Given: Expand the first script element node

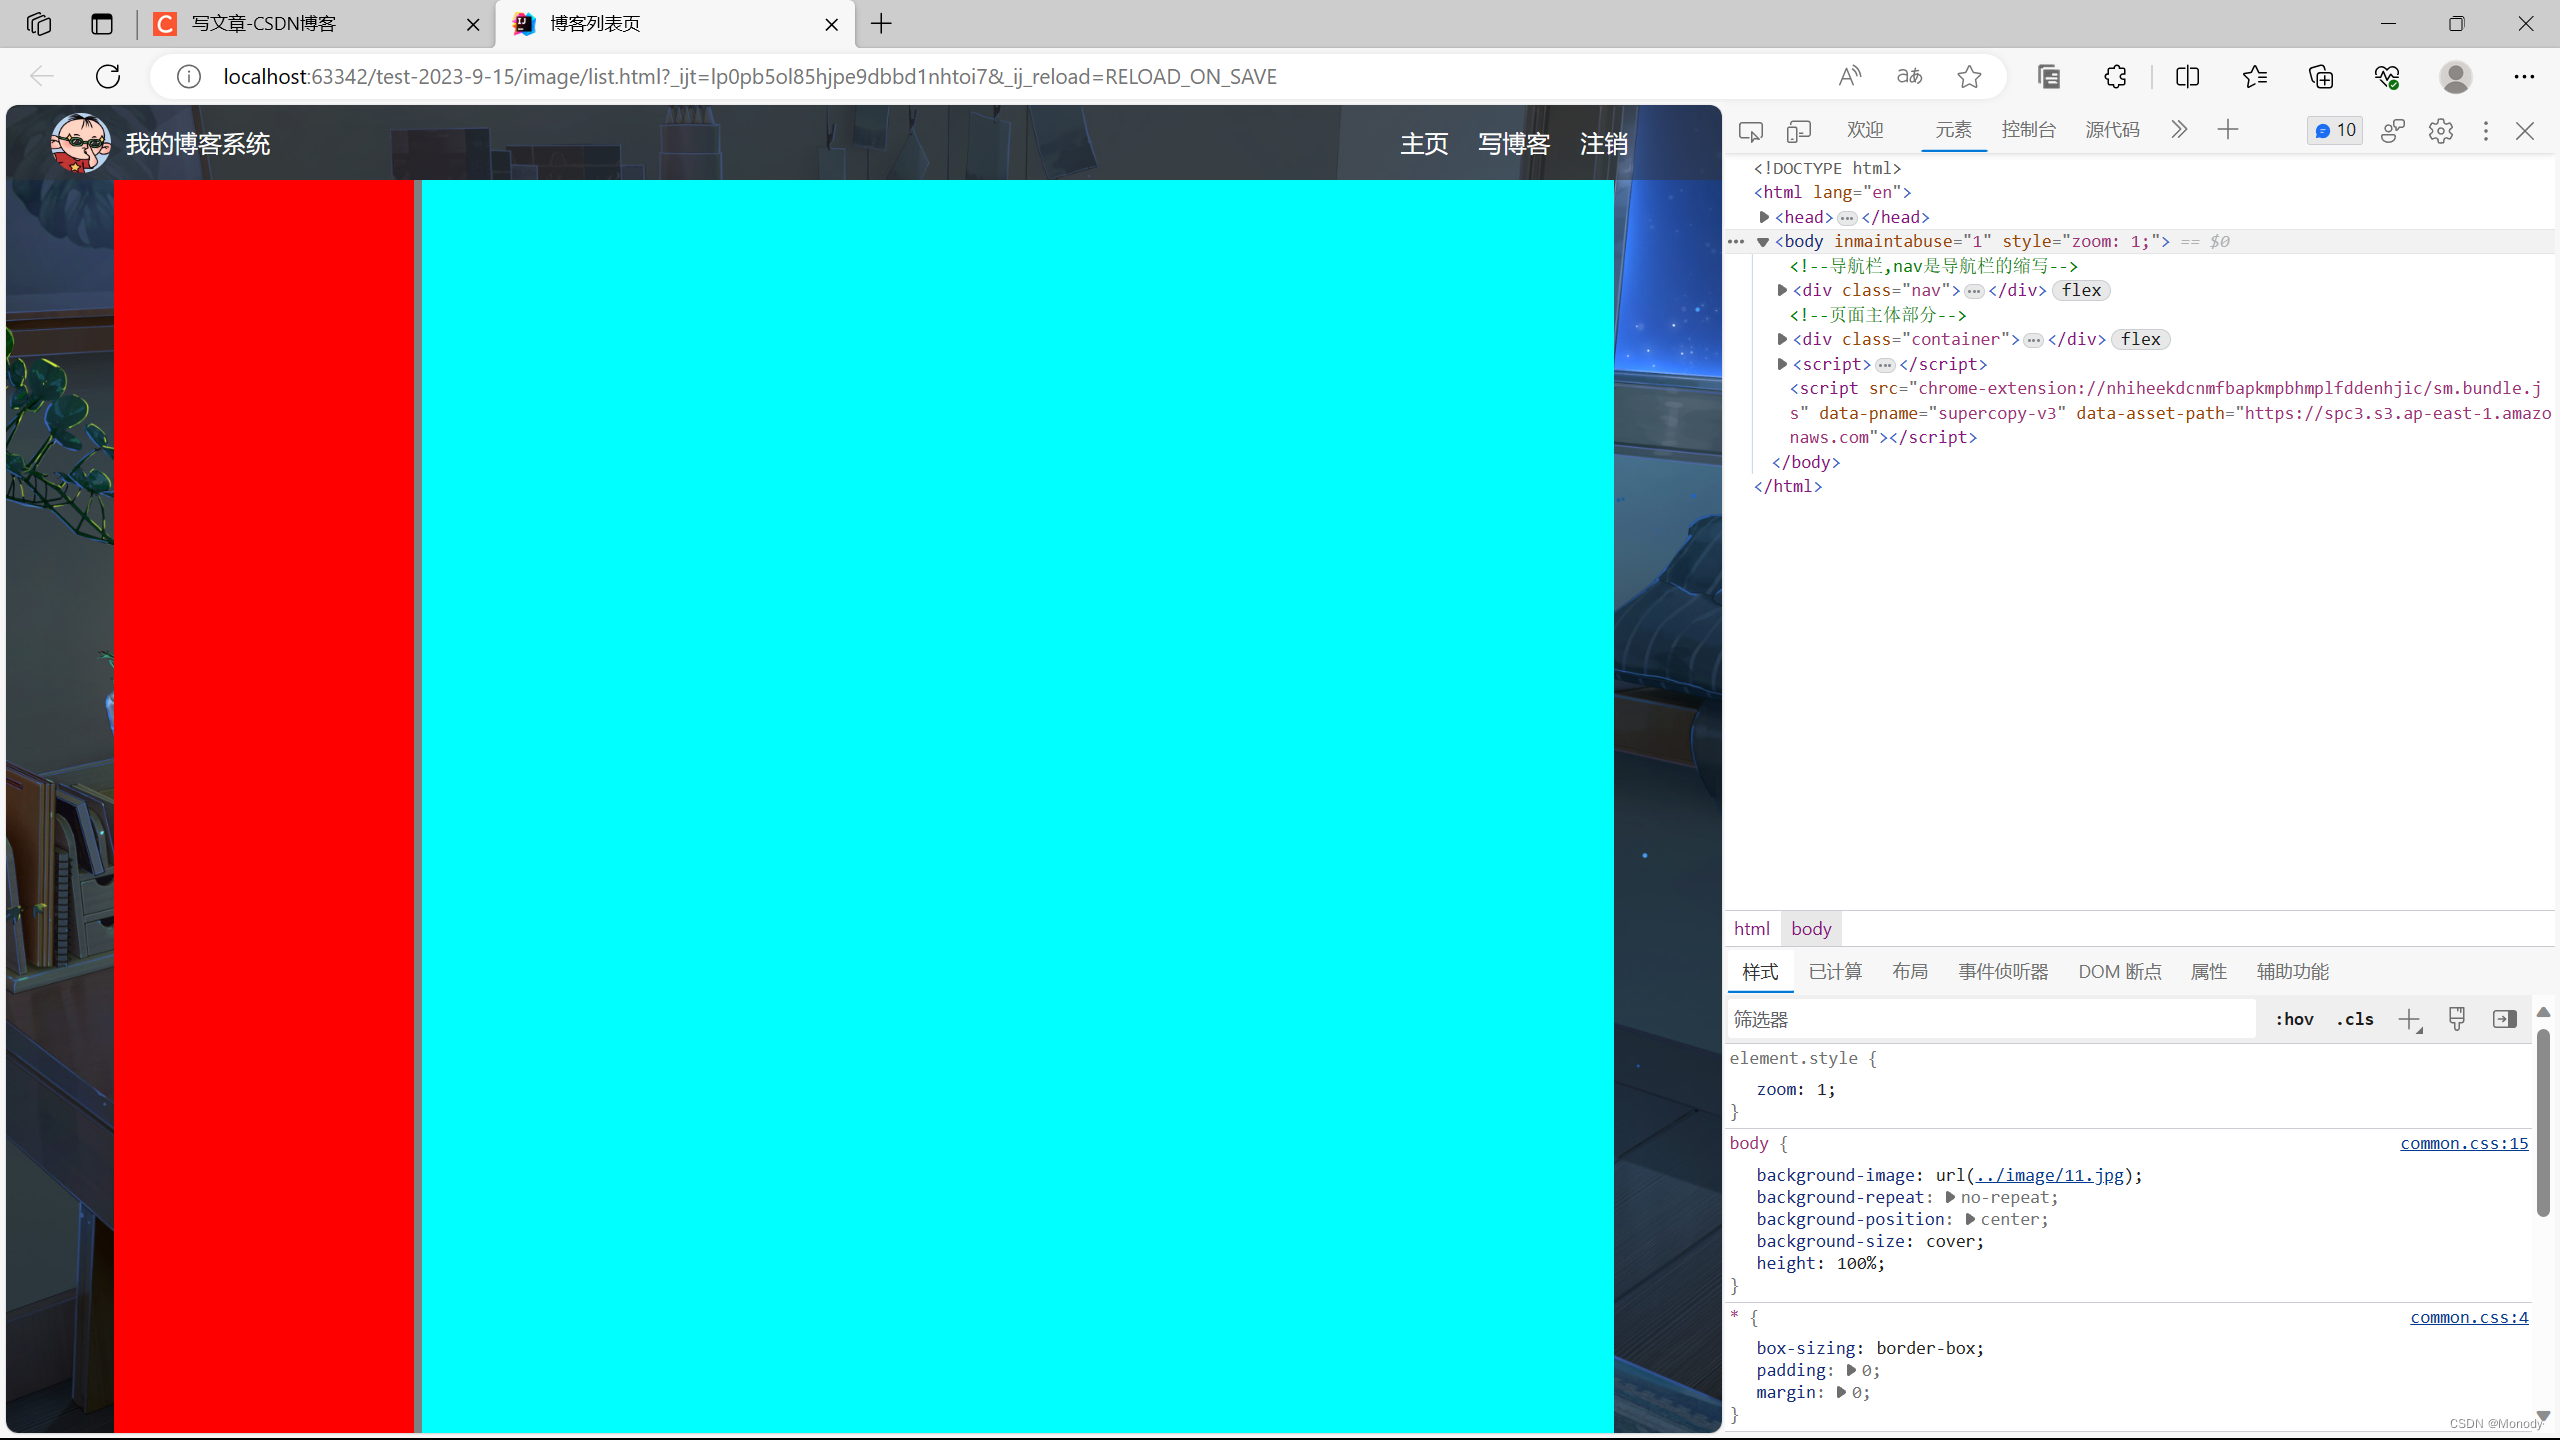Looking at the screenshot, I should [x=1782, y=364].
